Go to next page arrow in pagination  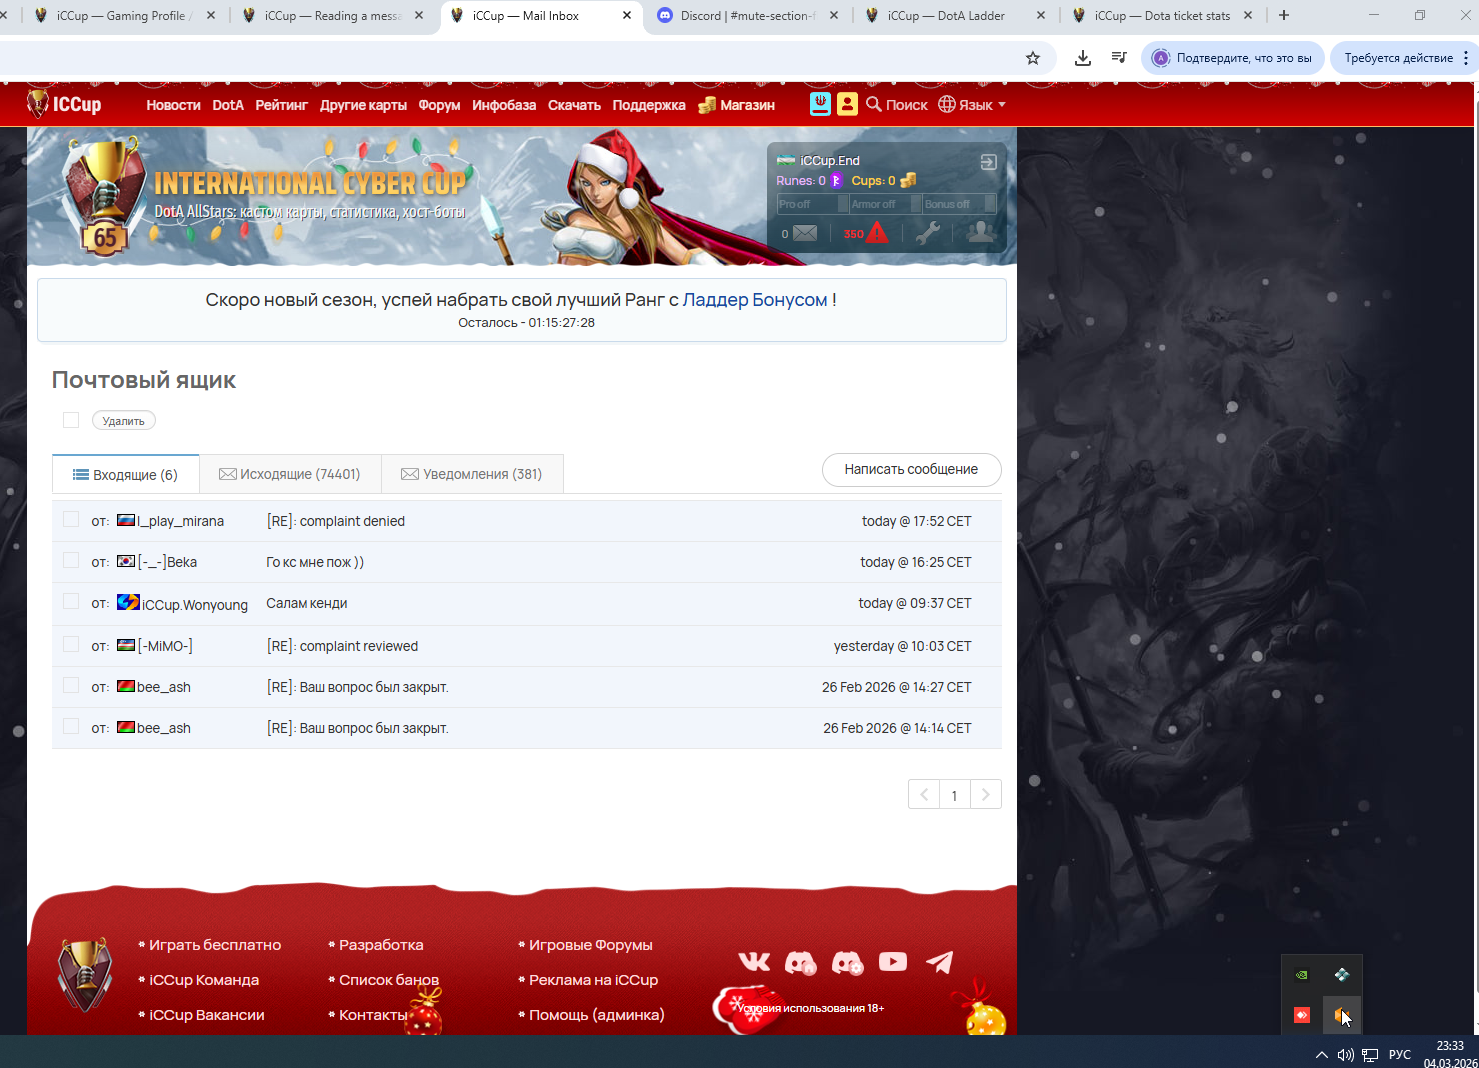pos(986,795)
